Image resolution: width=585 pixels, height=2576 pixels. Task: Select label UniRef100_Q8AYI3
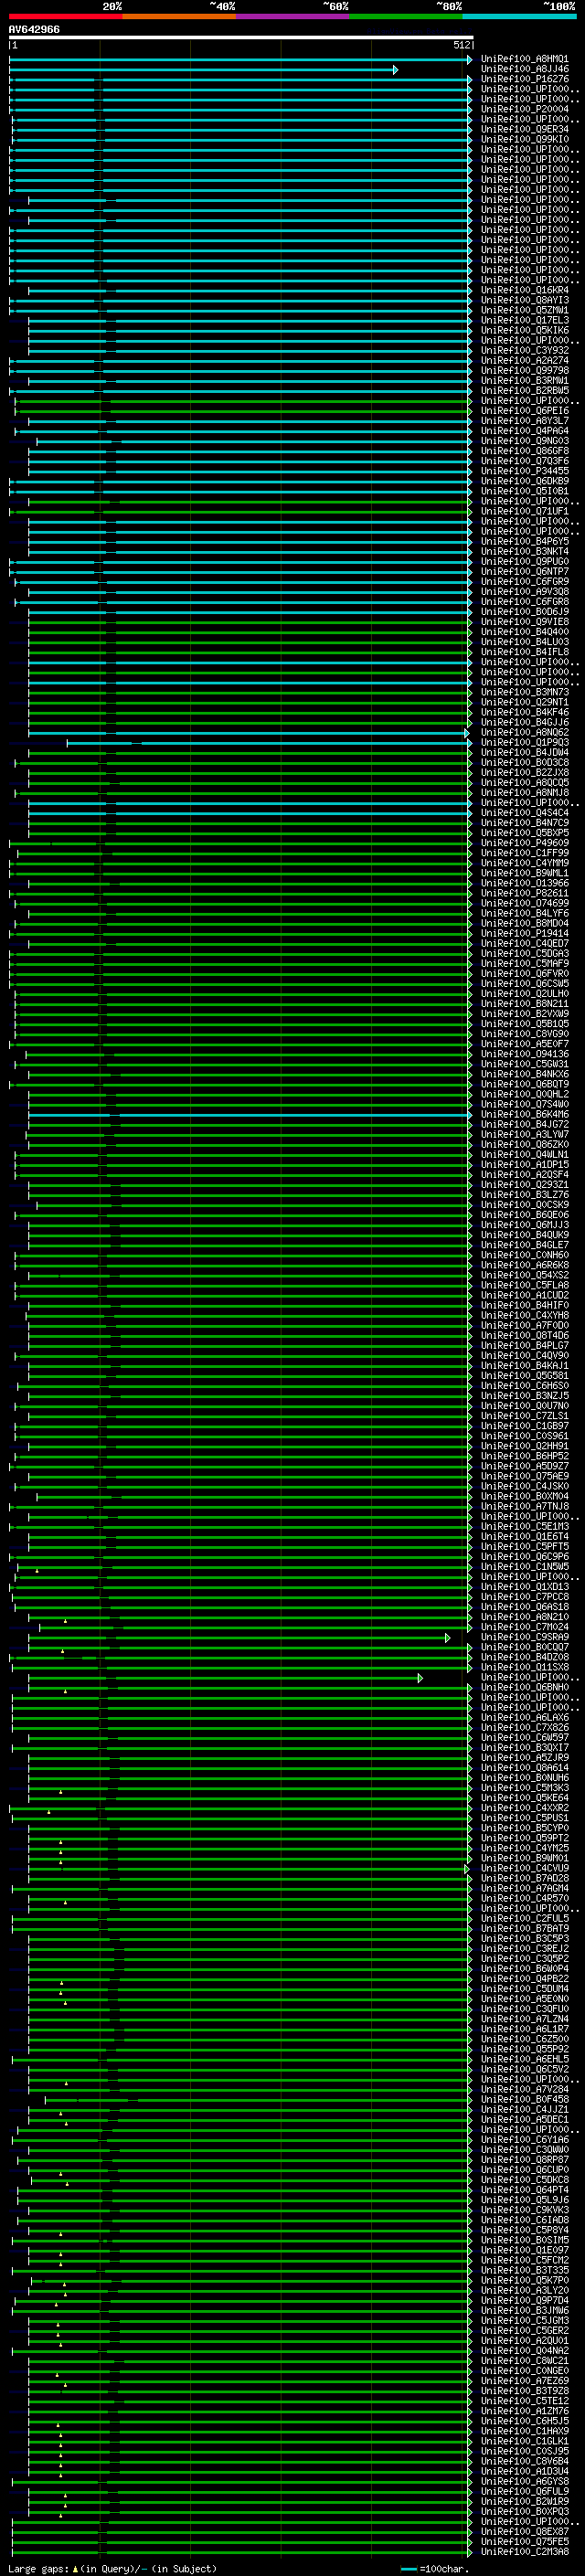(x=524, y=300)
